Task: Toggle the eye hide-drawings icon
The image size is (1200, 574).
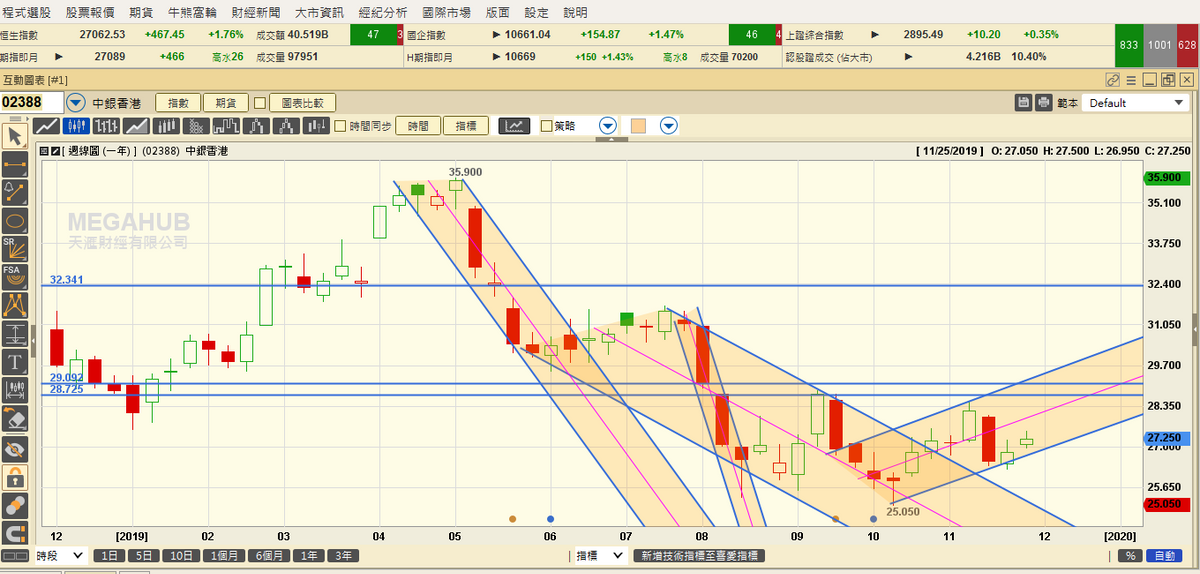Action: (x=15, y=447)
